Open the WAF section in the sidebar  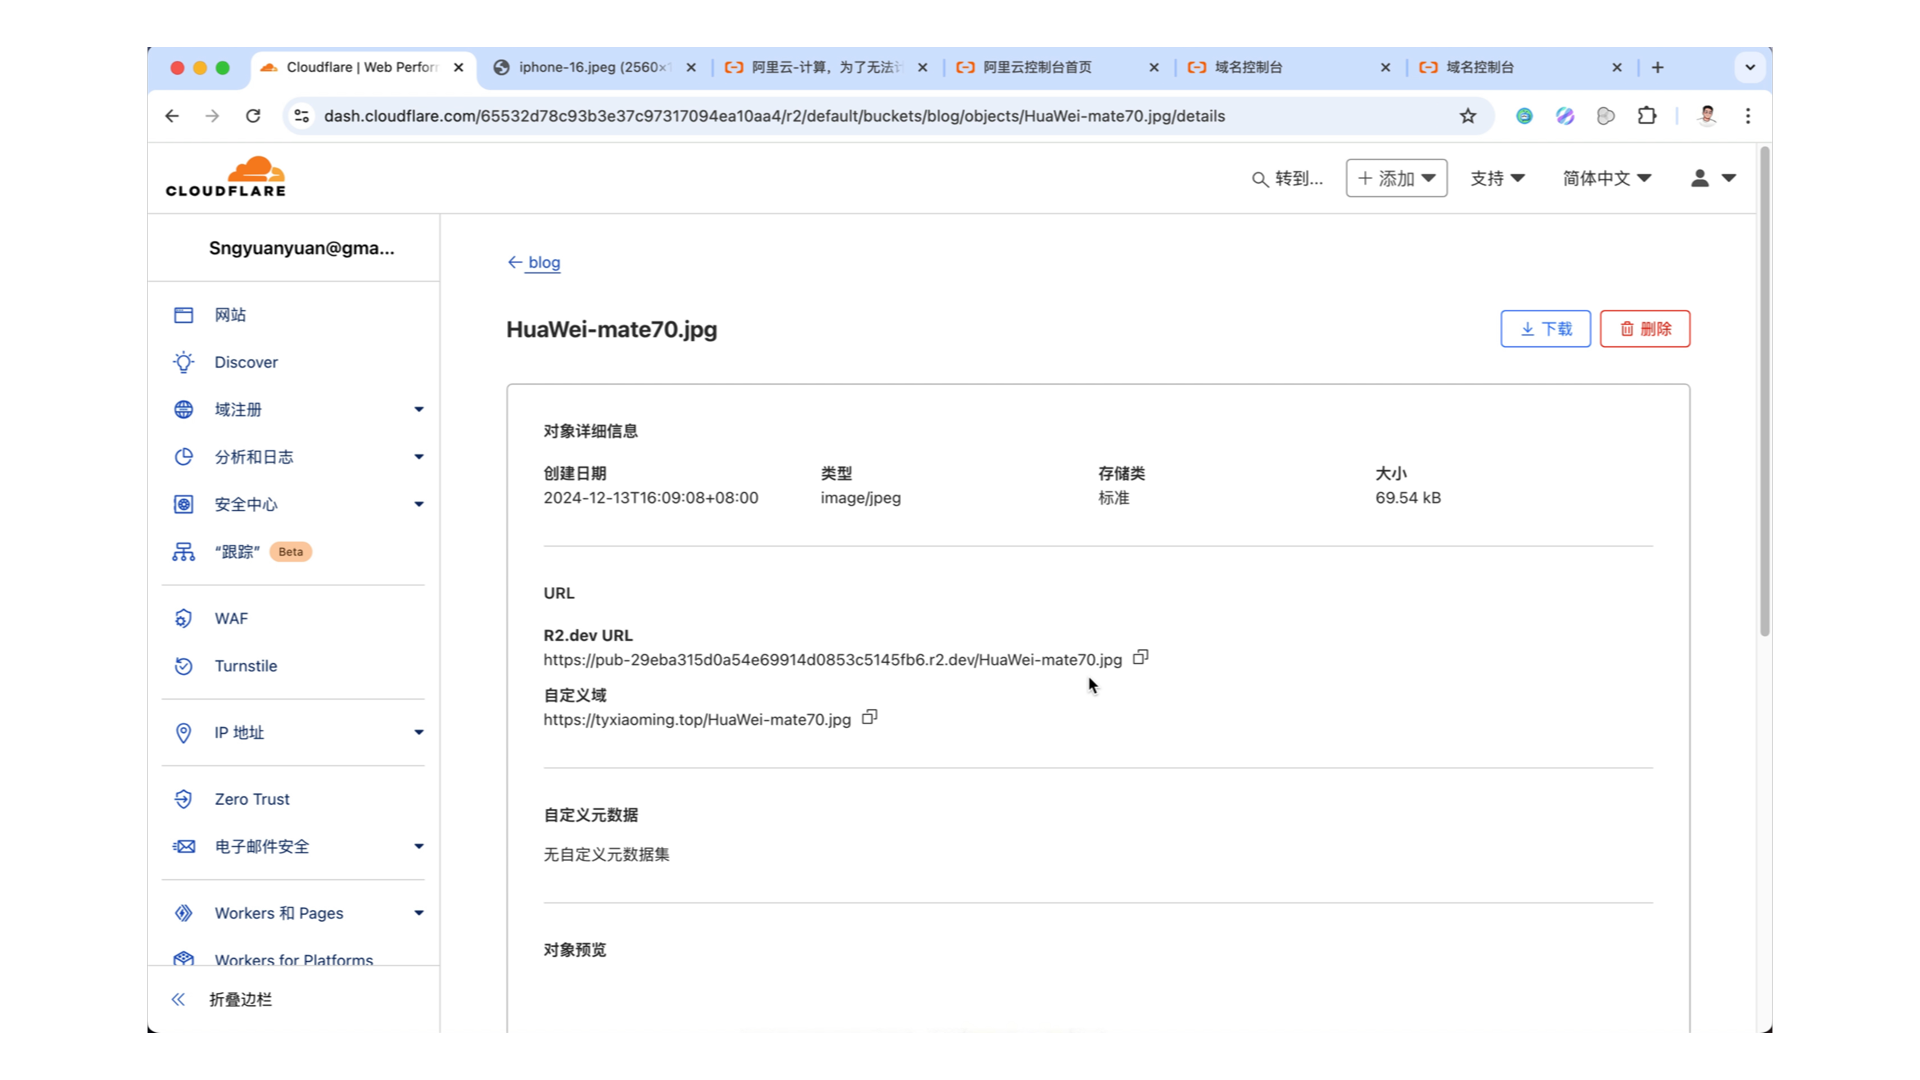pos(230,618)
